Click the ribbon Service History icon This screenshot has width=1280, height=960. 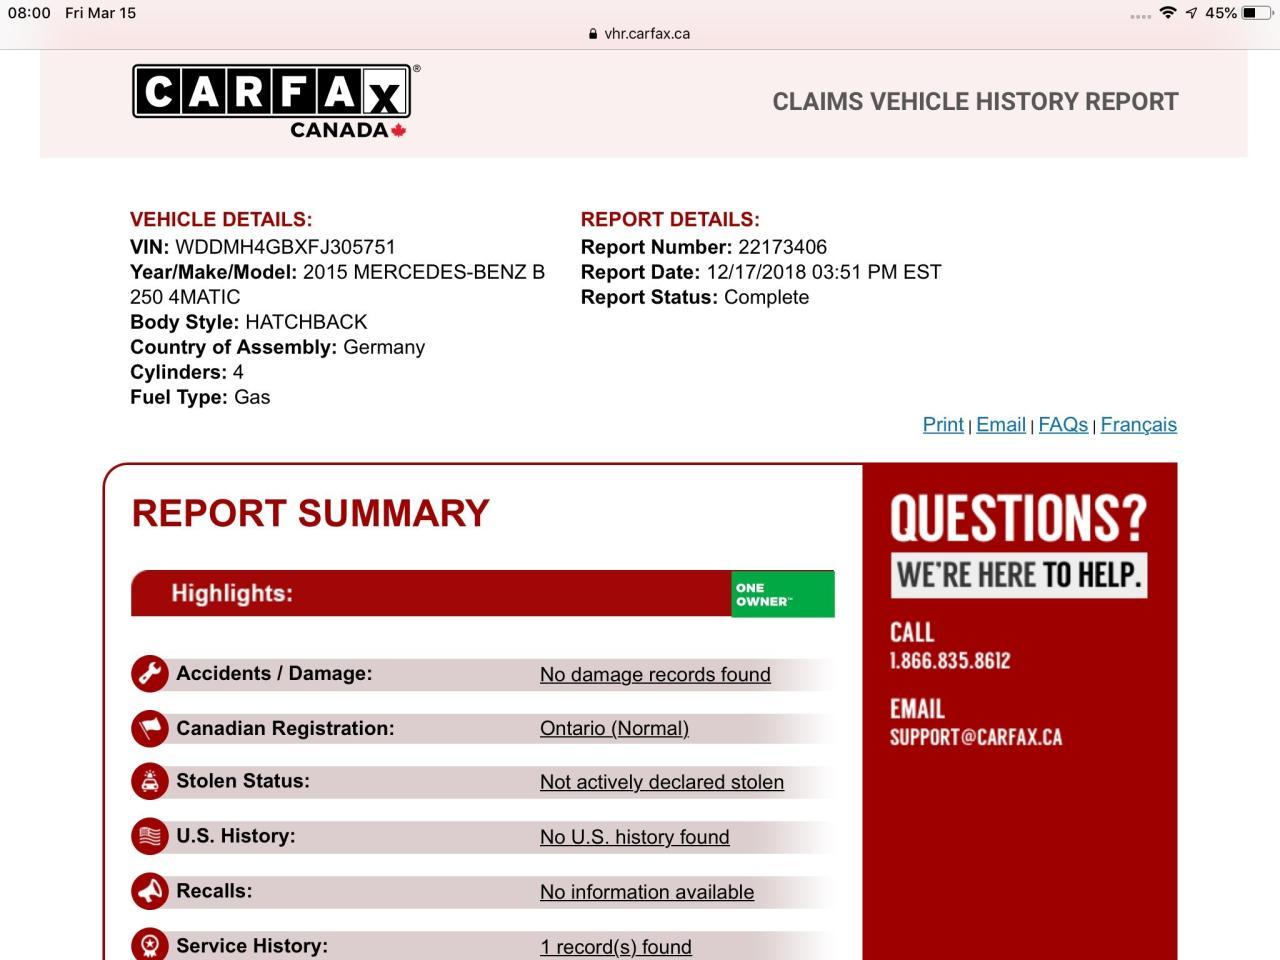[x=150, y=945]
